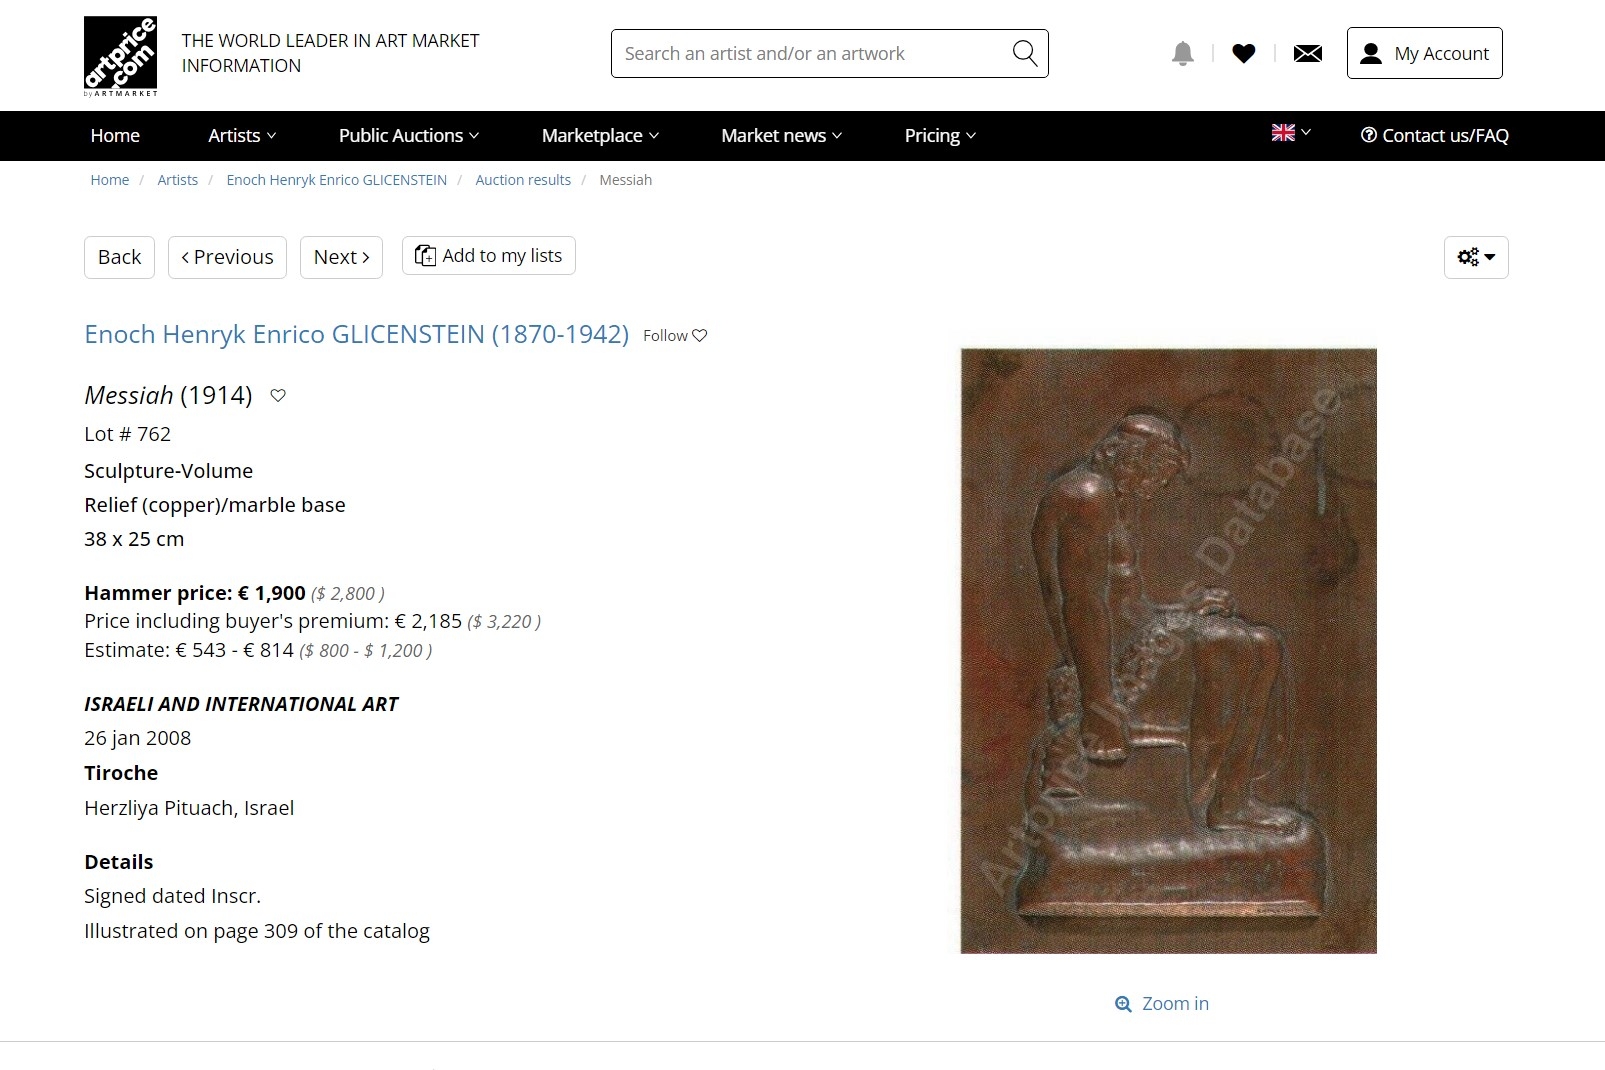Click Add to my lists button
The height and width of the screenshot is (1070, 1605).
coord(489,256)
